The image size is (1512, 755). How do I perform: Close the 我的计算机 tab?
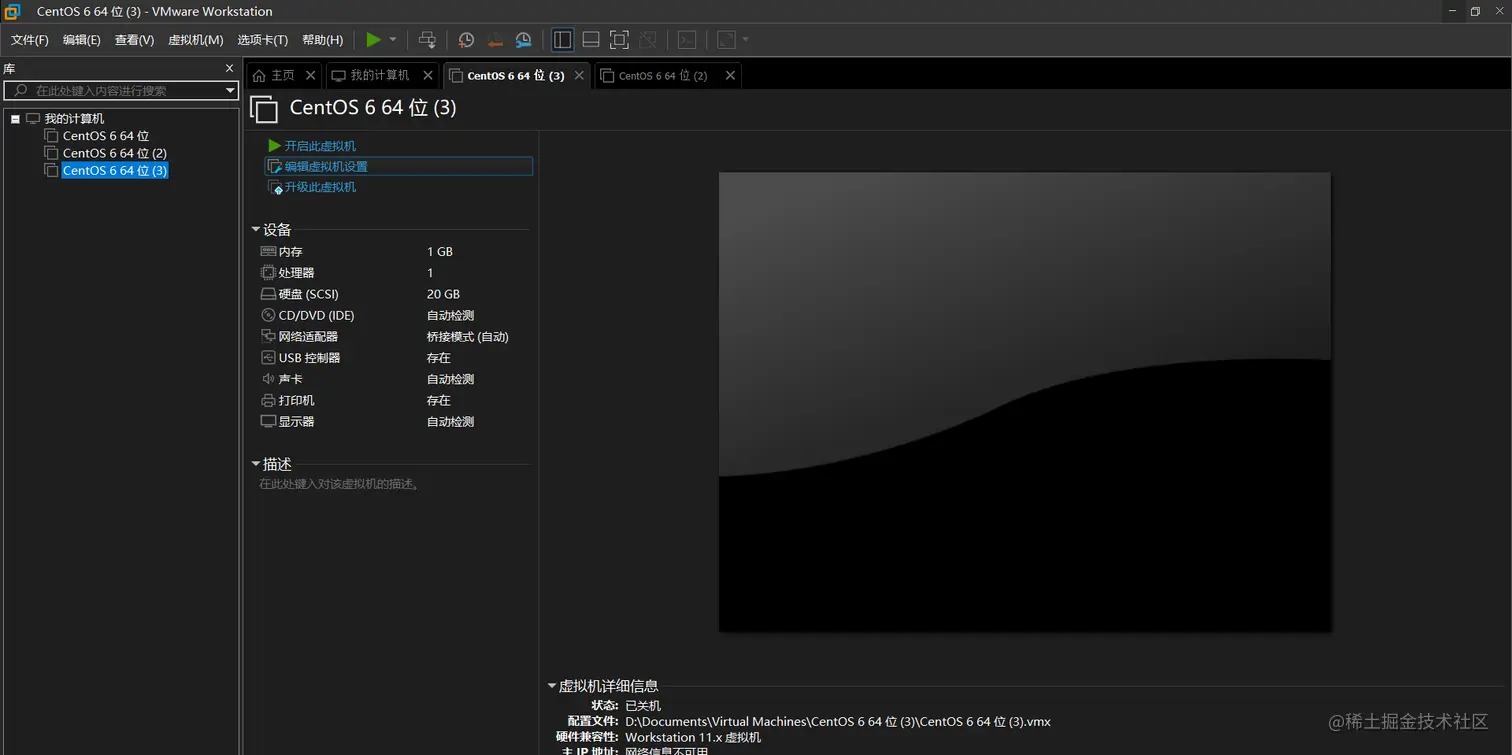click(x=428, y=75)
